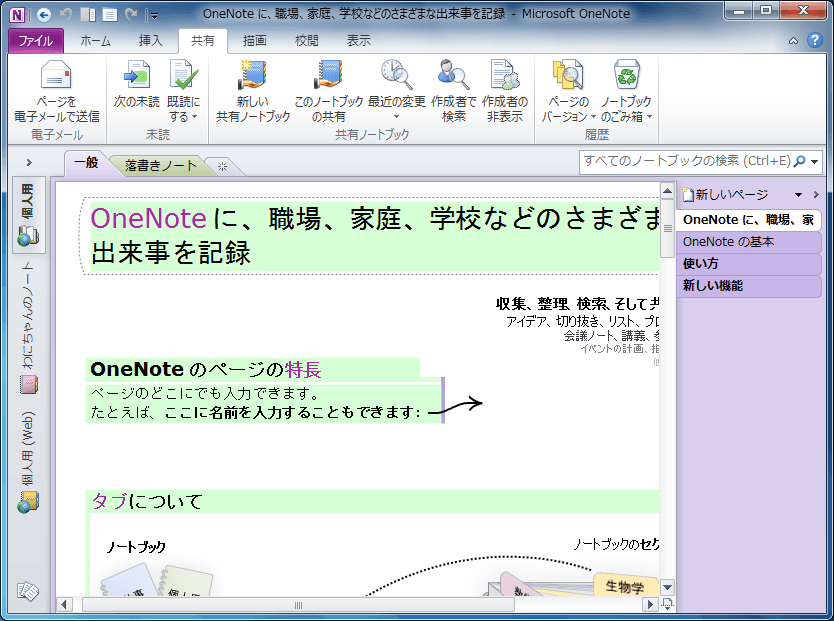Open page 'OneNote に、職場、家' in page list
834x621 pixels.
click(748, 220)
